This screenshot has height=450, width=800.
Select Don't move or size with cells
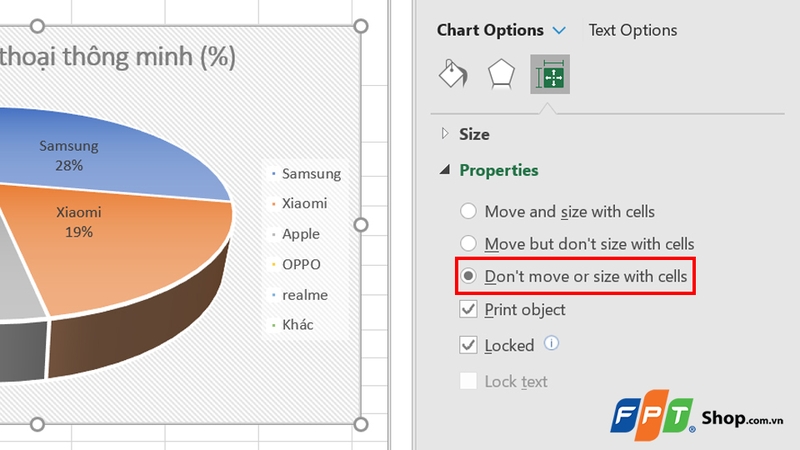pyautogui.click(x=468, y=276)
